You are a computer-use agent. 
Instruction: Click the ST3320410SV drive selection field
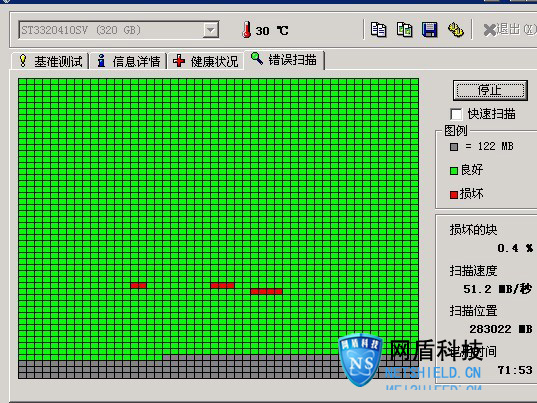119,30
